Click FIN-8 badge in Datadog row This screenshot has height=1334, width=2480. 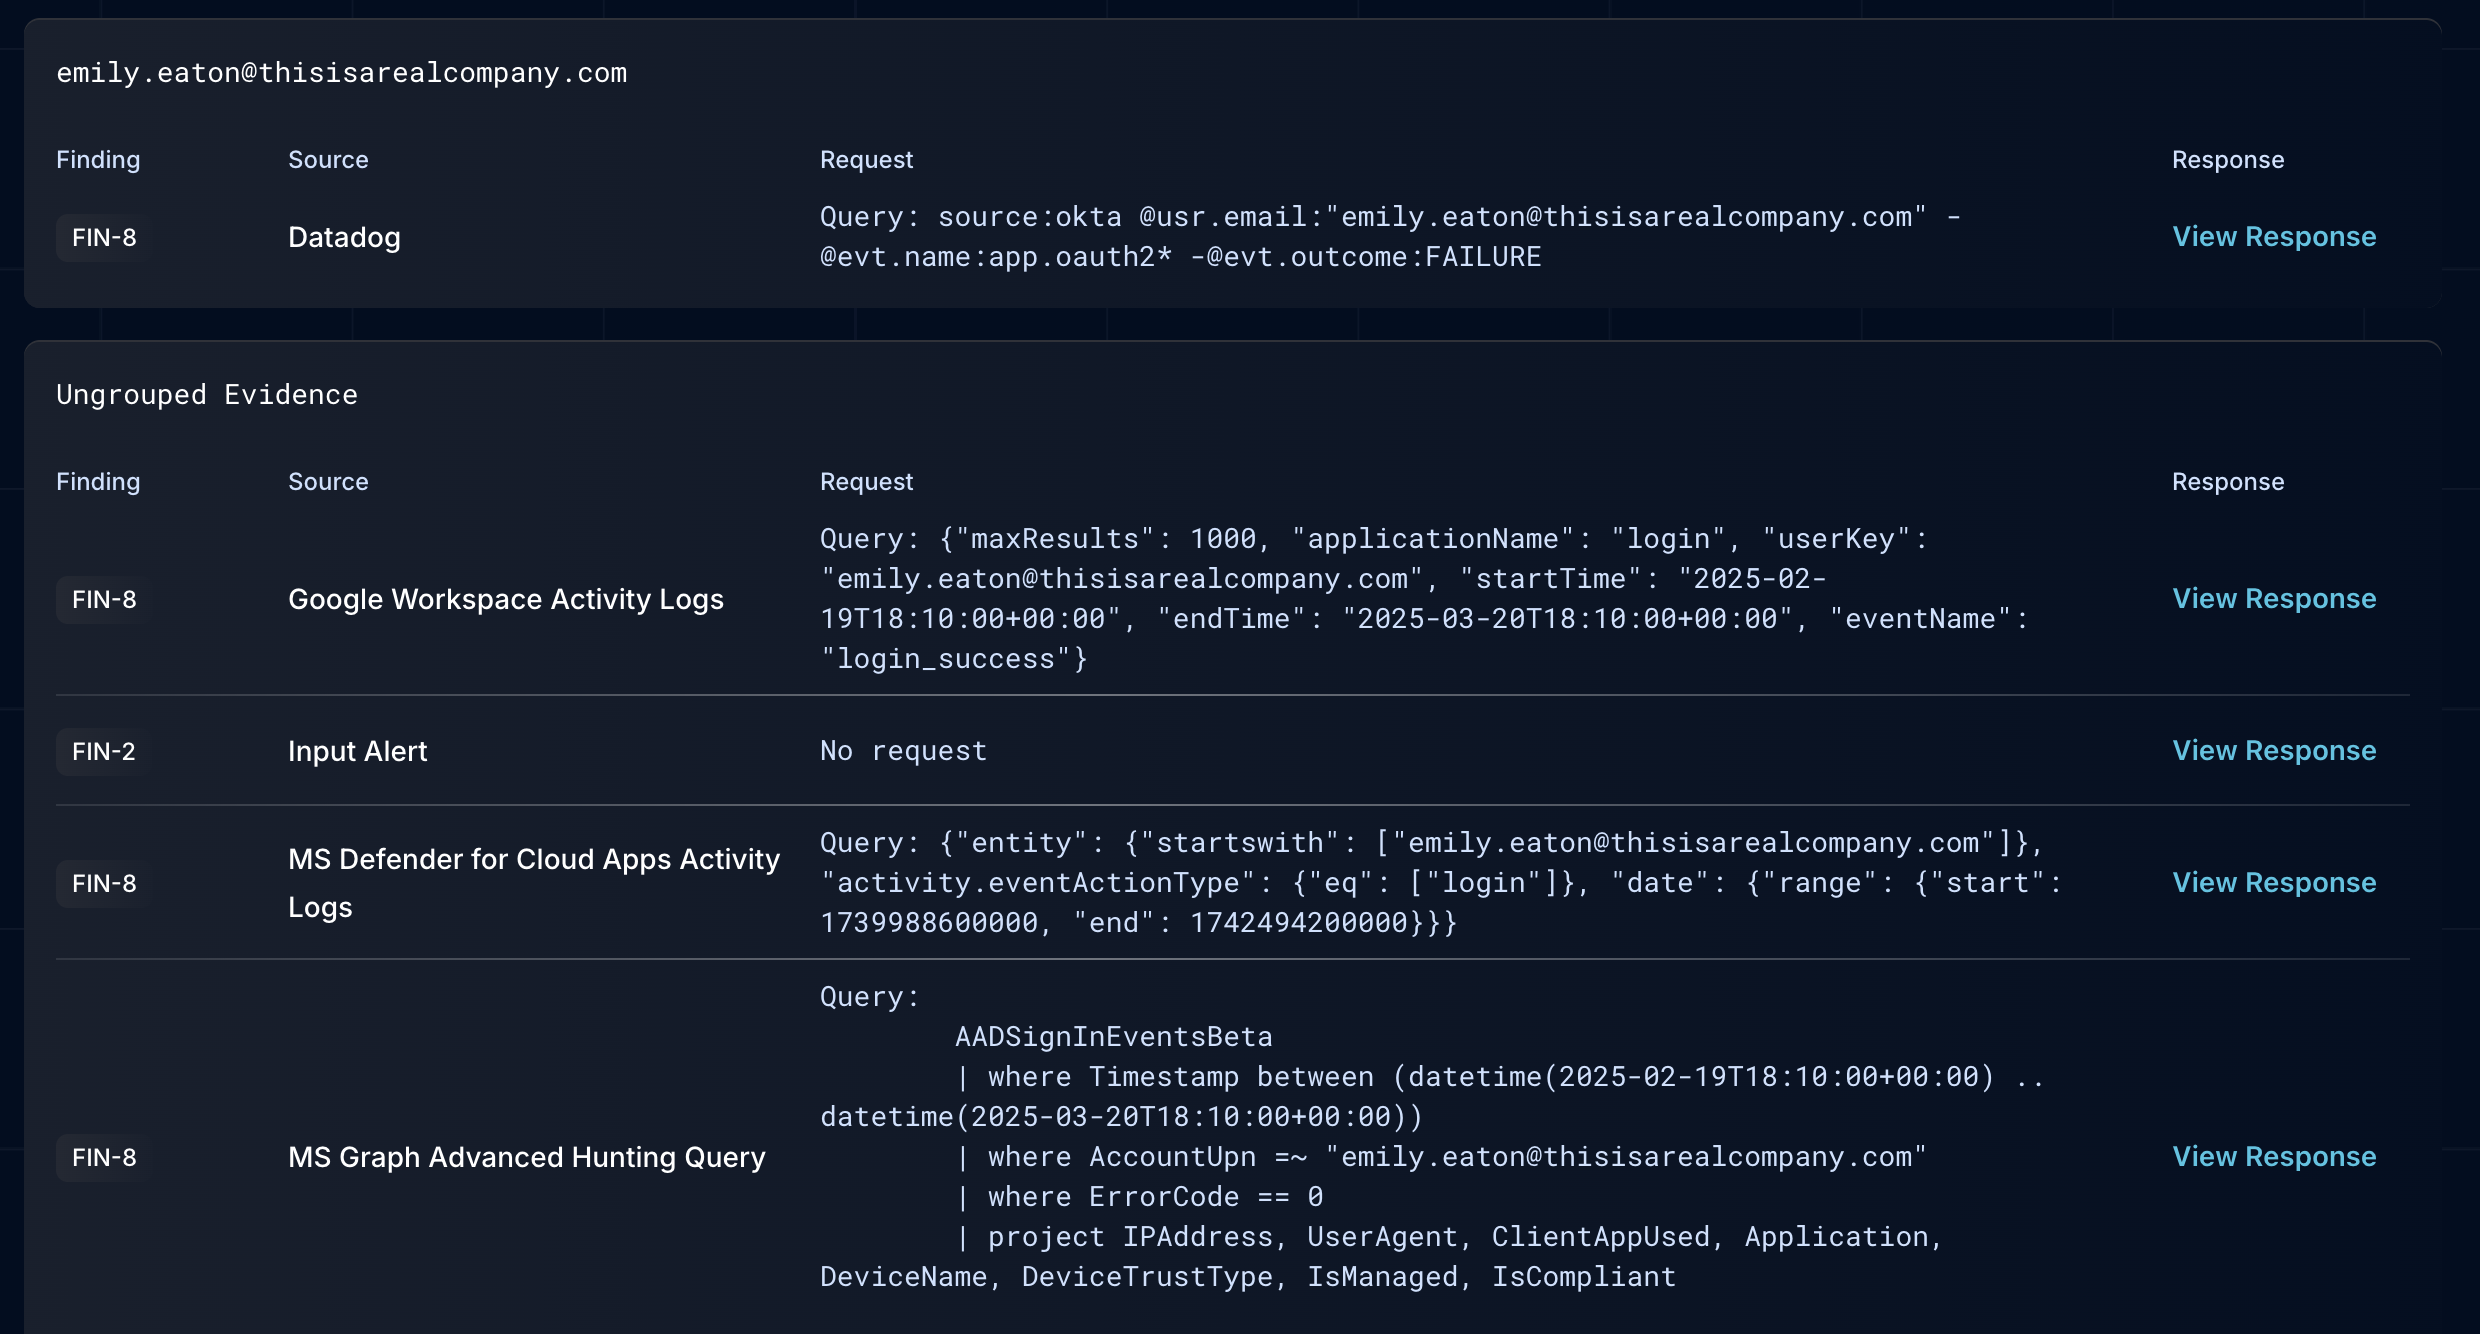point(104,238)
